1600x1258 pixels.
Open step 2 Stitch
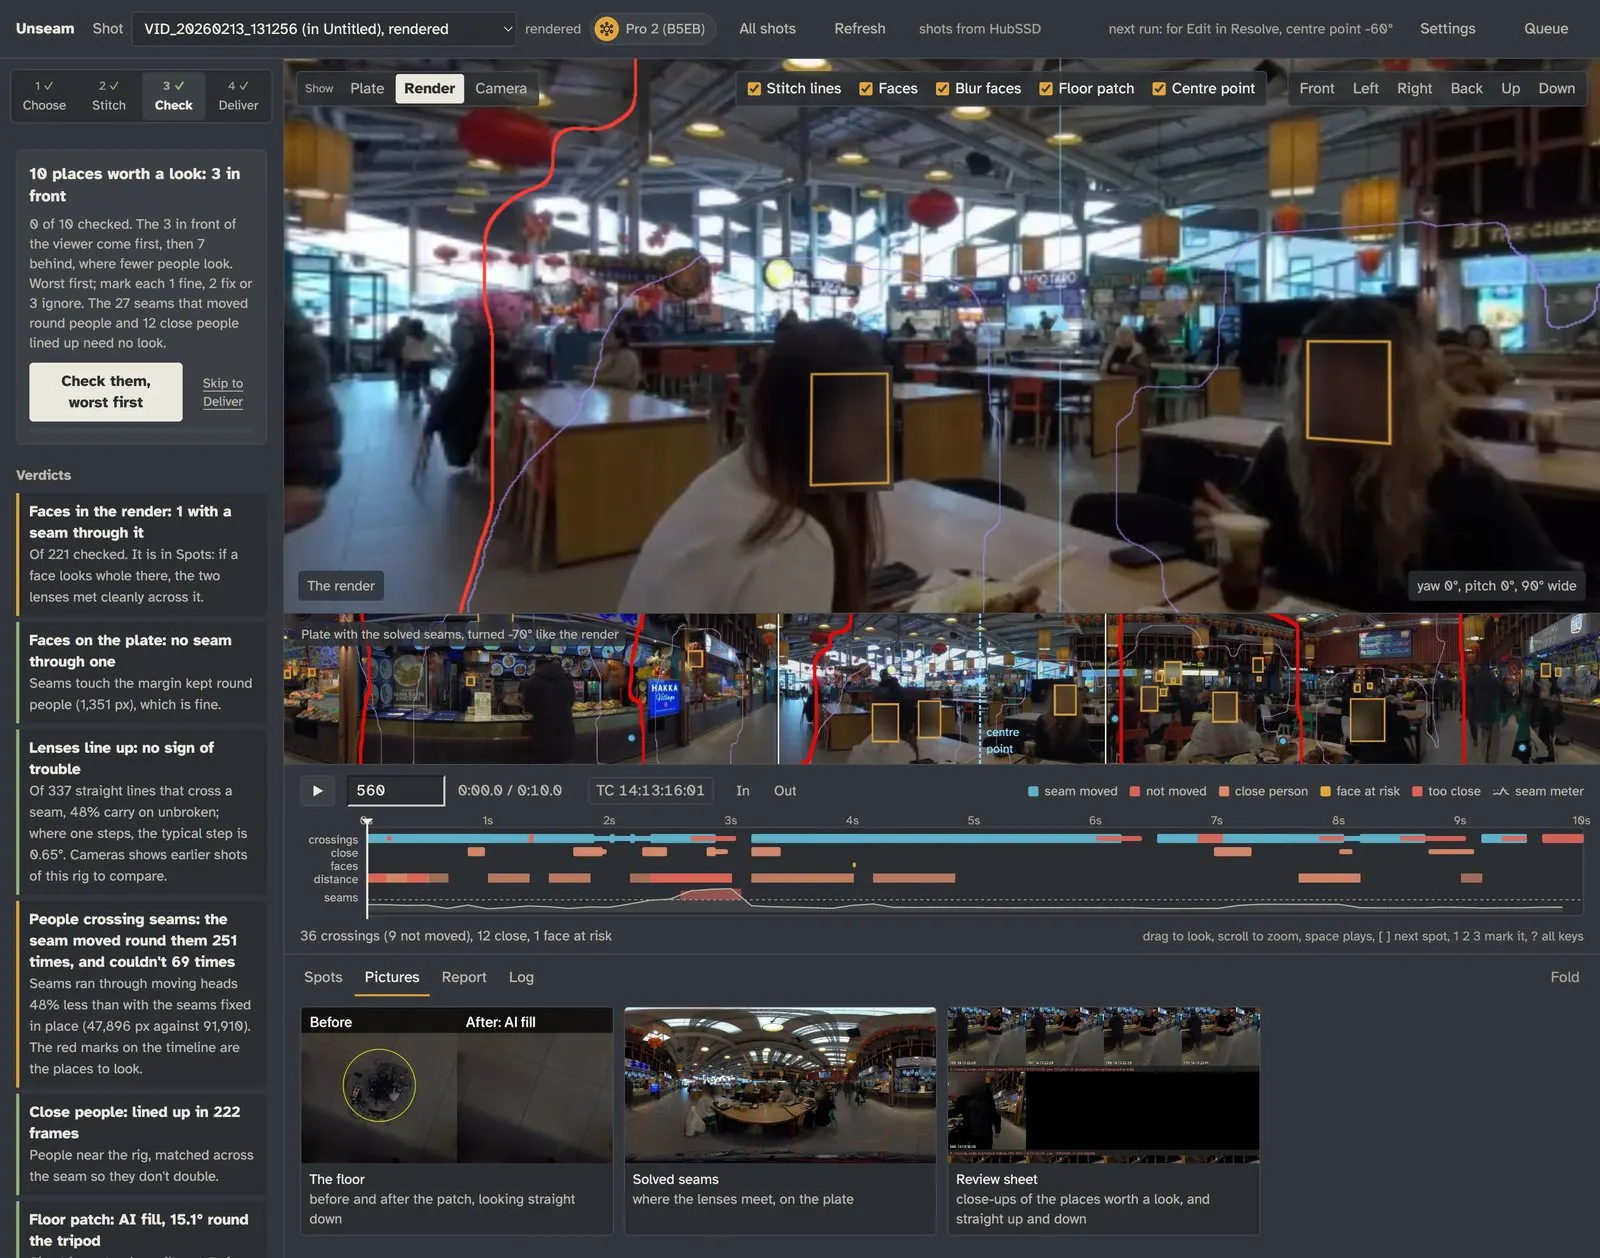(x=109, y=96)
